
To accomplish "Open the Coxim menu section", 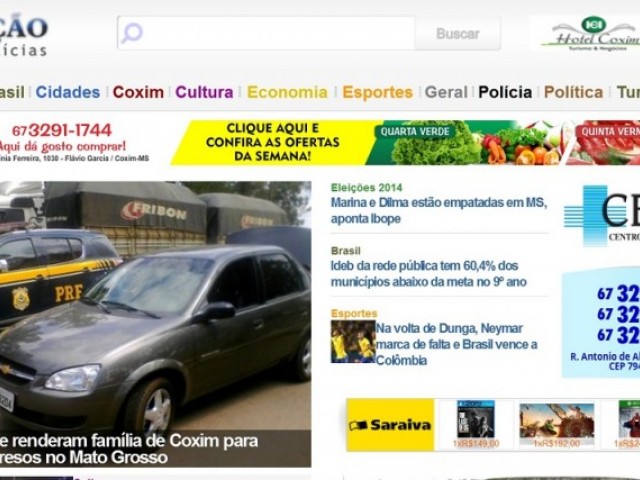I will point(138,92).
